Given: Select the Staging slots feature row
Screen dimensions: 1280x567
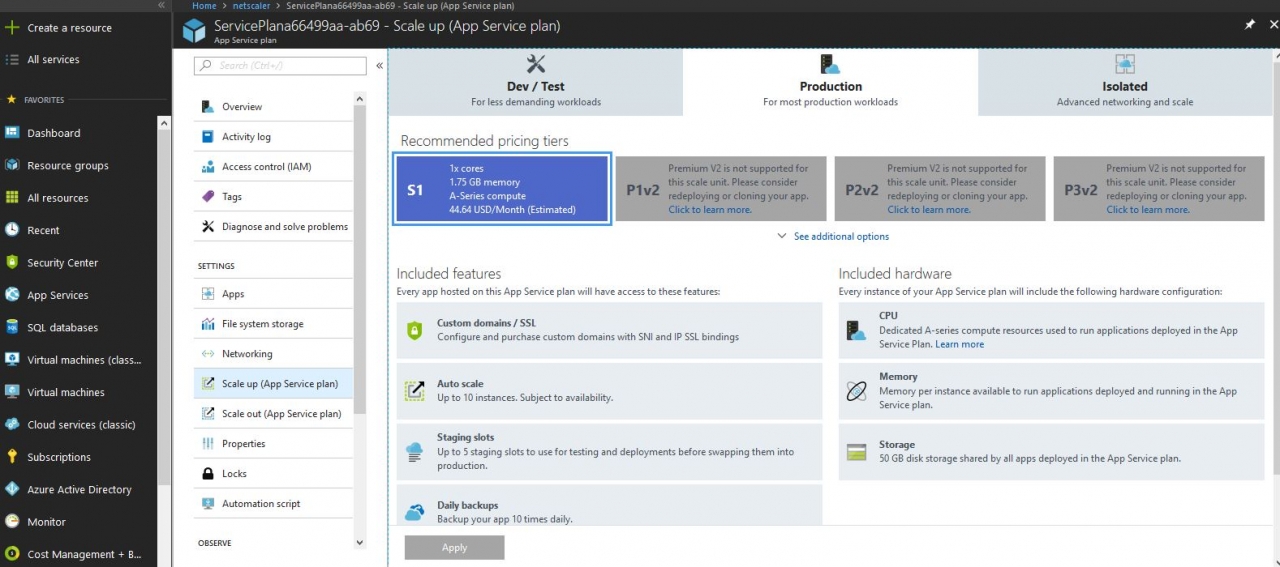Looking at the screenshot, I should [609, 452].
